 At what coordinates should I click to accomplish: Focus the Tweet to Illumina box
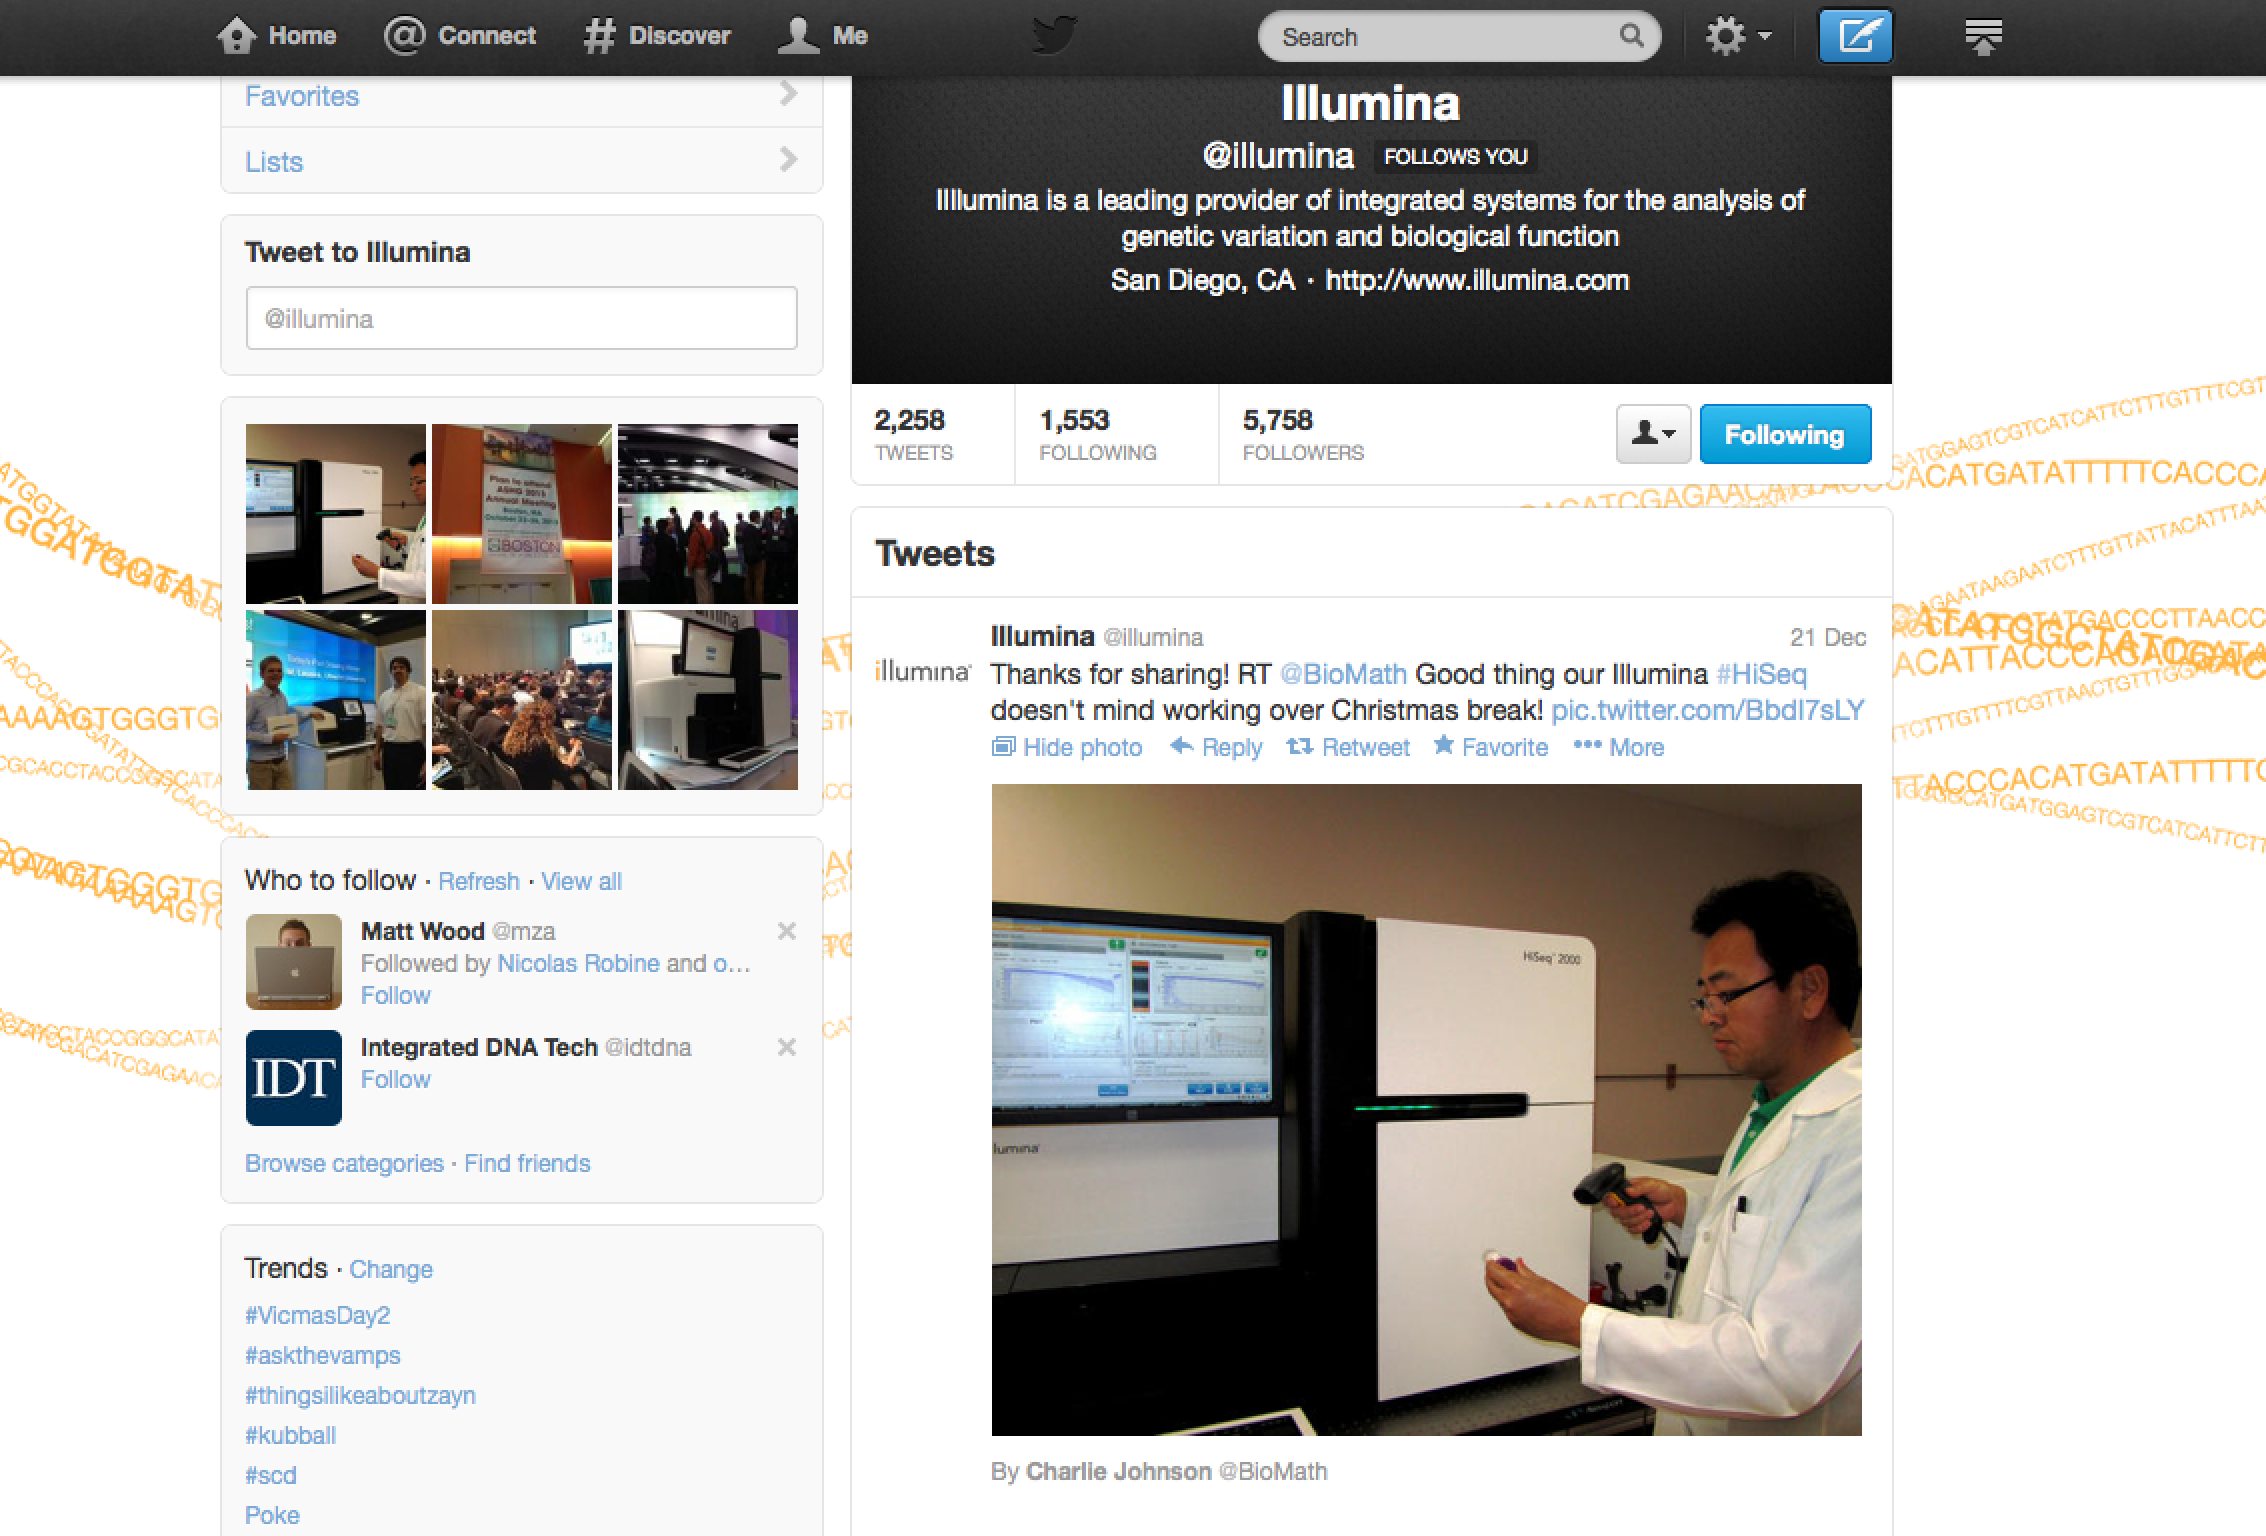point(521,318)
